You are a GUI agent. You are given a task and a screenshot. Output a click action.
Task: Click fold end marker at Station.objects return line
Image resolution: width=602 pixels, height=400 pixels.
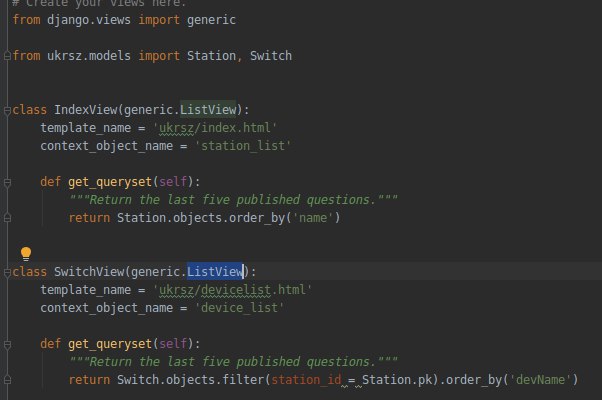[7, 218]
